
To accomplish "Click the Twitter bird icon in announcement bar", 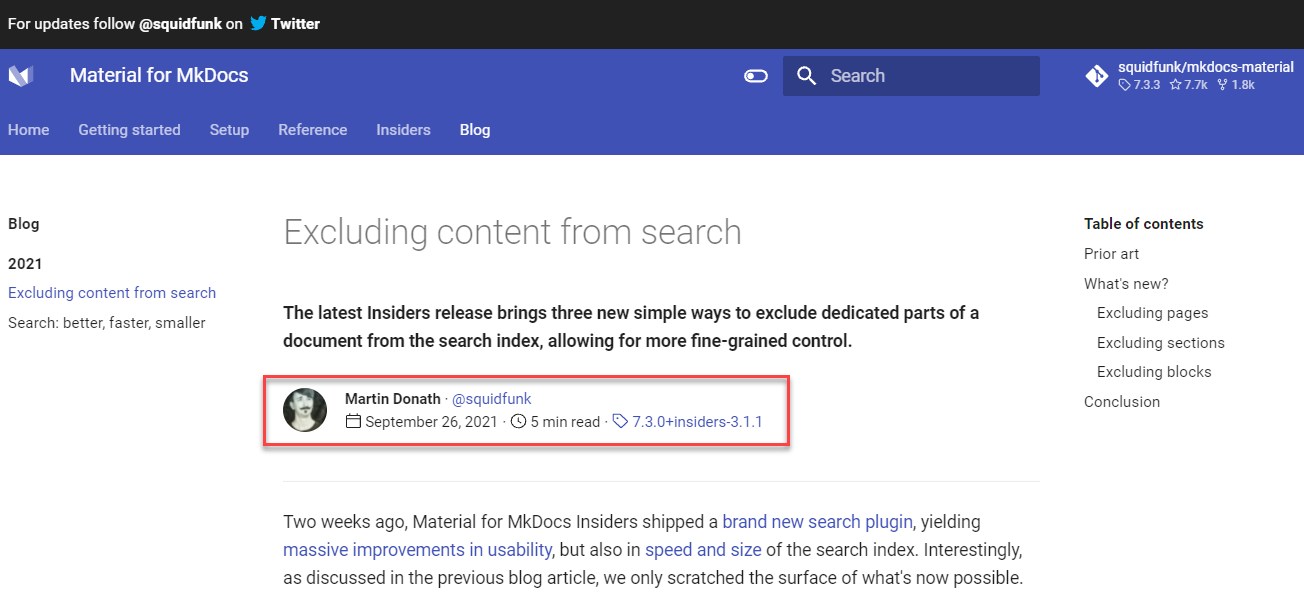I will click(x=258, y=23).
